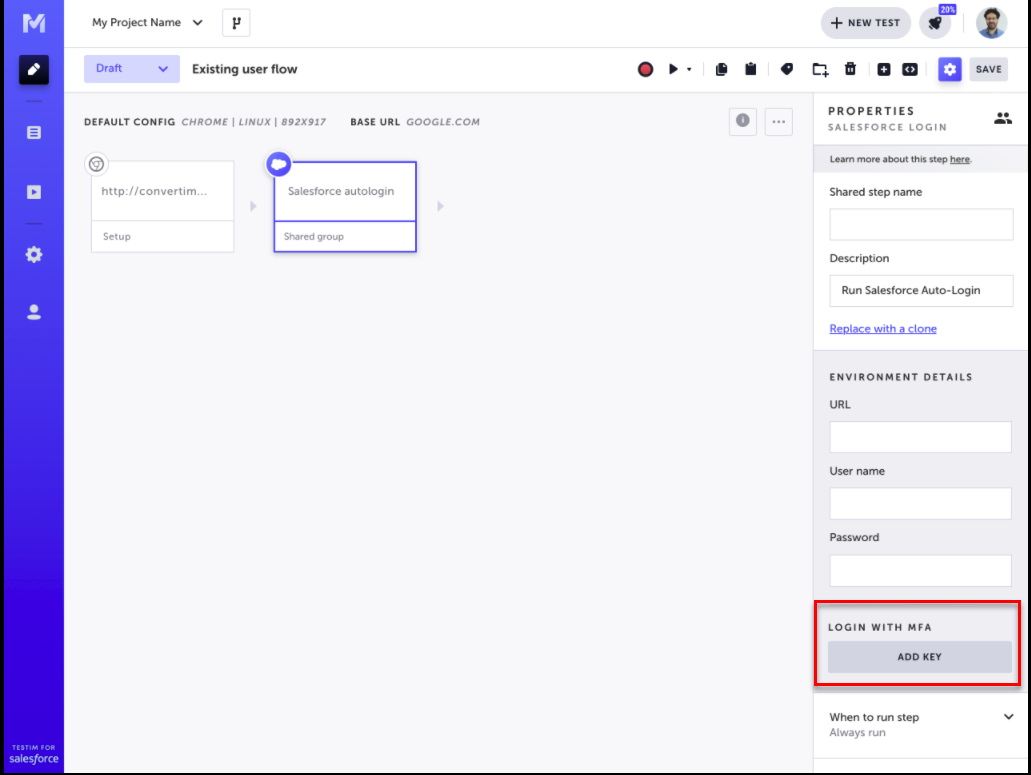This screenshot has width=1031, height=775.
Task: Open the My Project Name dropdown
Action: click(147, 22)
